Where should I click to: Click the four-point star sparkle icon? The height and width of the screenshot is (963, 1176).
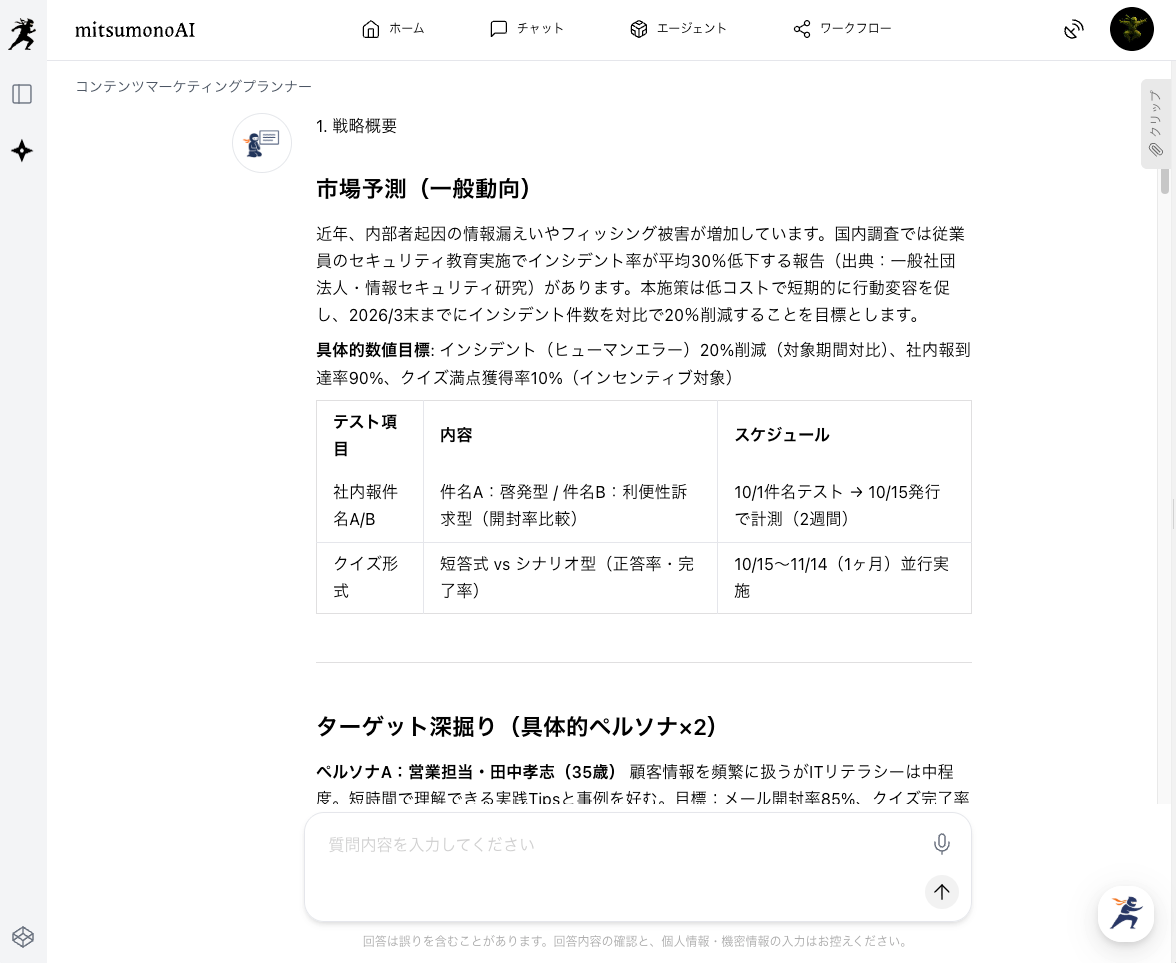coord(22,151)
